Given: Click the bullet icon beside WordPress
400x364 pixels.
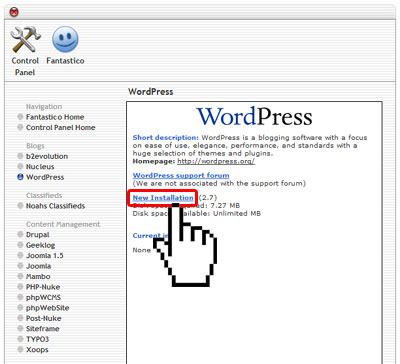Looking at the screenshot, I should click(x=20, y=177).
